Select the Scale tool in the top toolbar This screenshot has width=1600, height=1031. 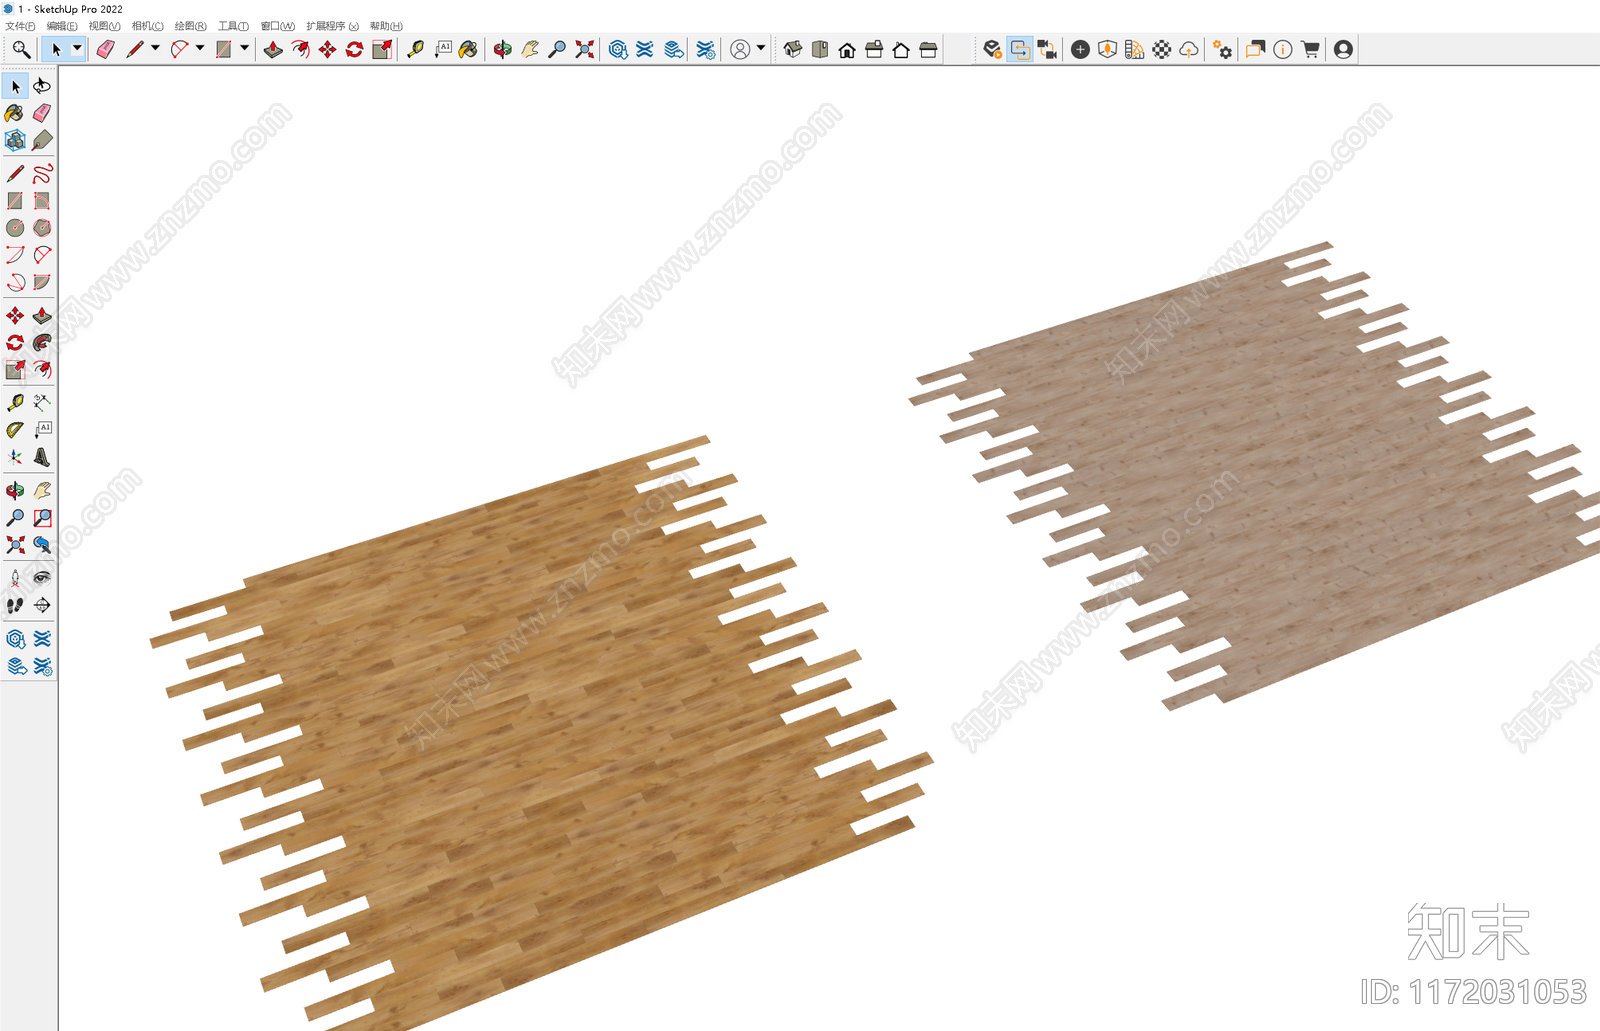point(381,49)
